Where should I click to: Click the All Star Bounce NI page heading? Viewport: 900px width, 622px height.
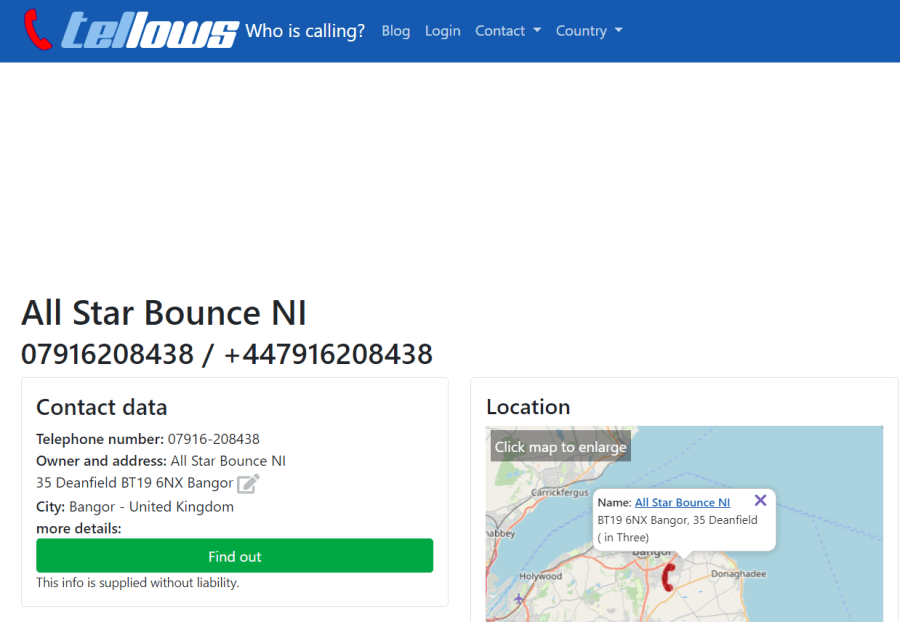[164, 313]
